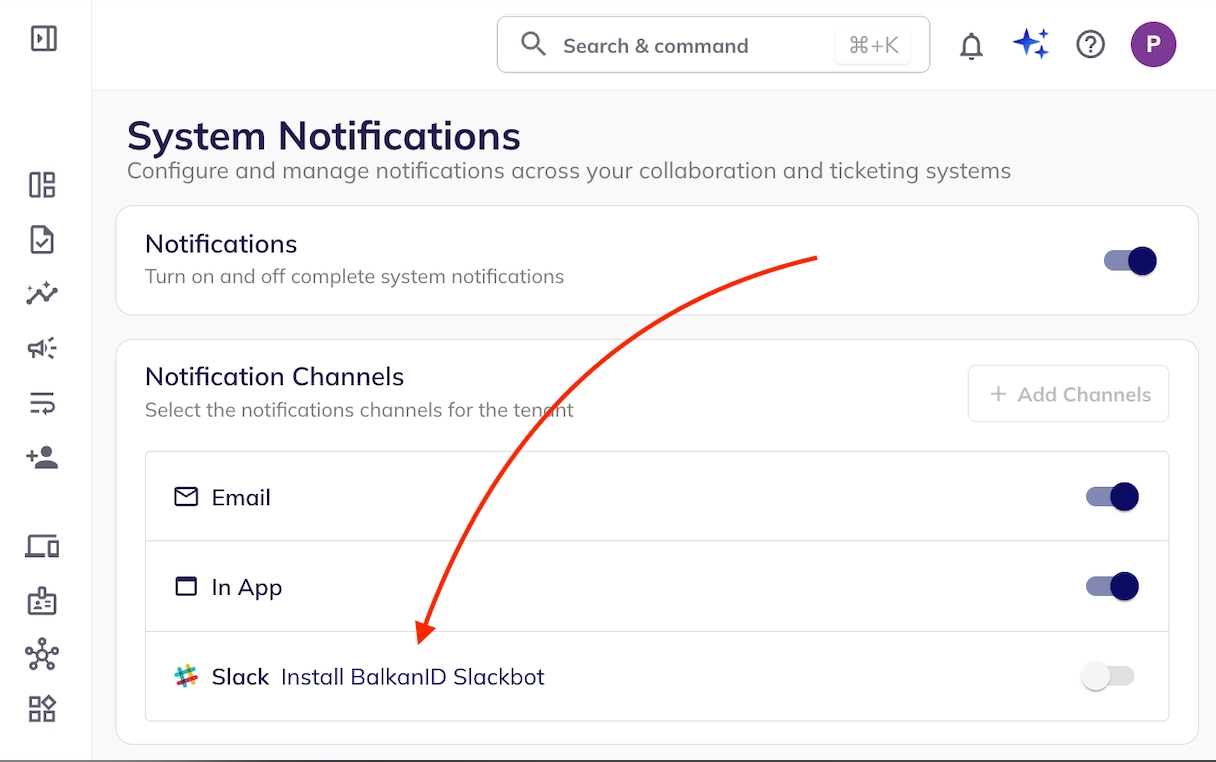Turn off the system Notifications toggle
Viewport: 1216px width, 762px height.
tap(1130, 261)
